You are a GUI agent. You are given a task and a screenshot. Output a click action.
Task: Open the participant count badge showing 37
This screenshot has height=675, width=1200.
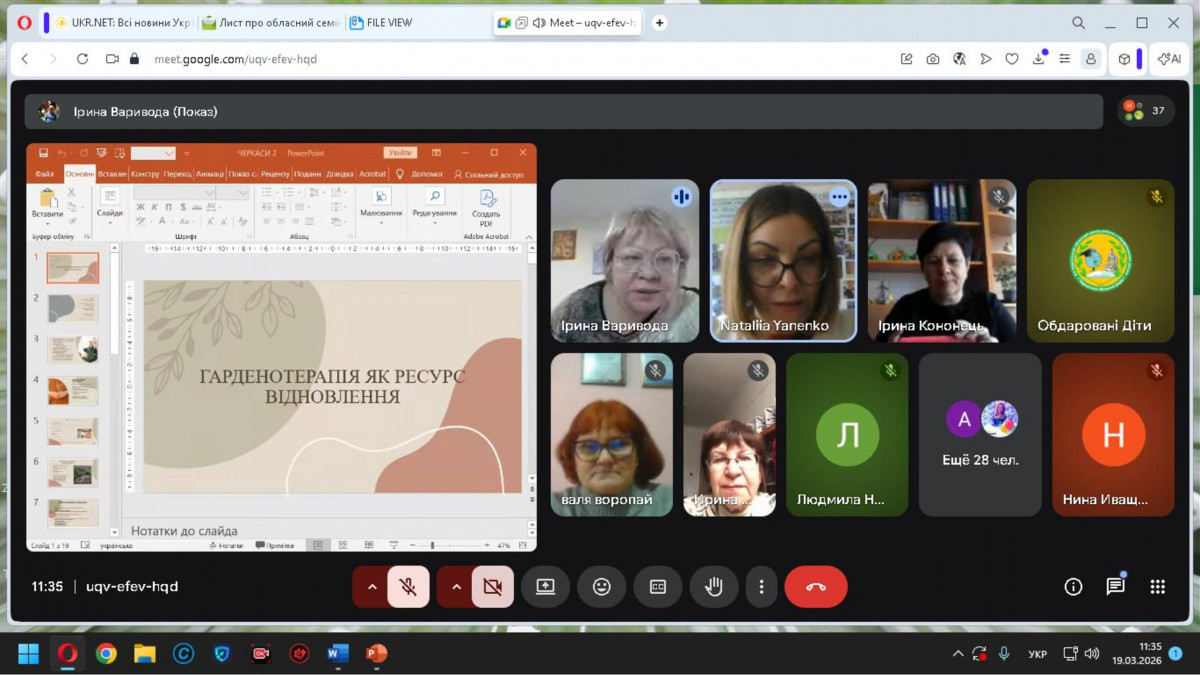1146,111
